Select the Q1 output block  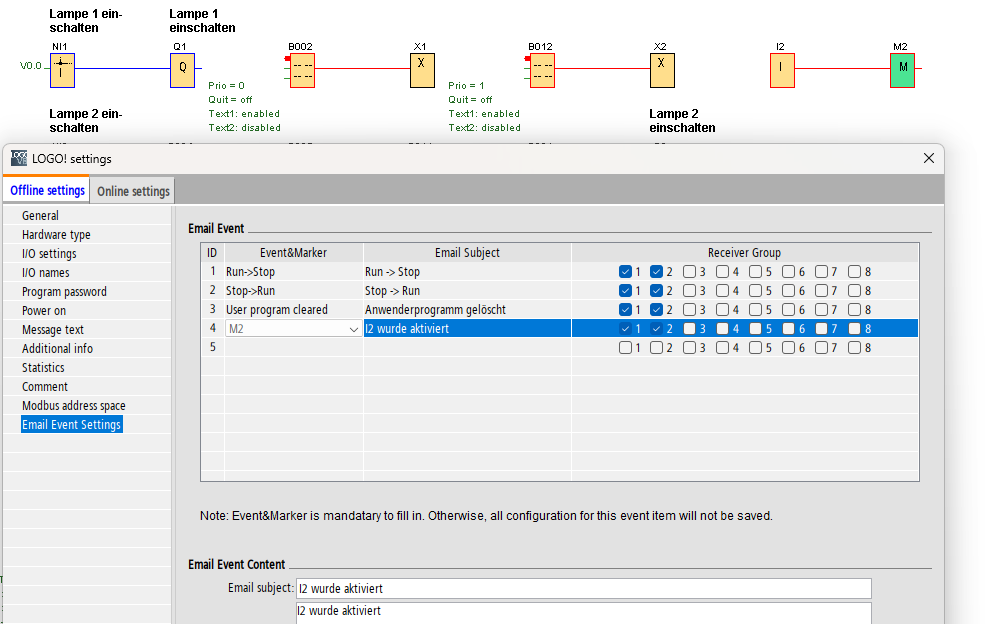182,69
